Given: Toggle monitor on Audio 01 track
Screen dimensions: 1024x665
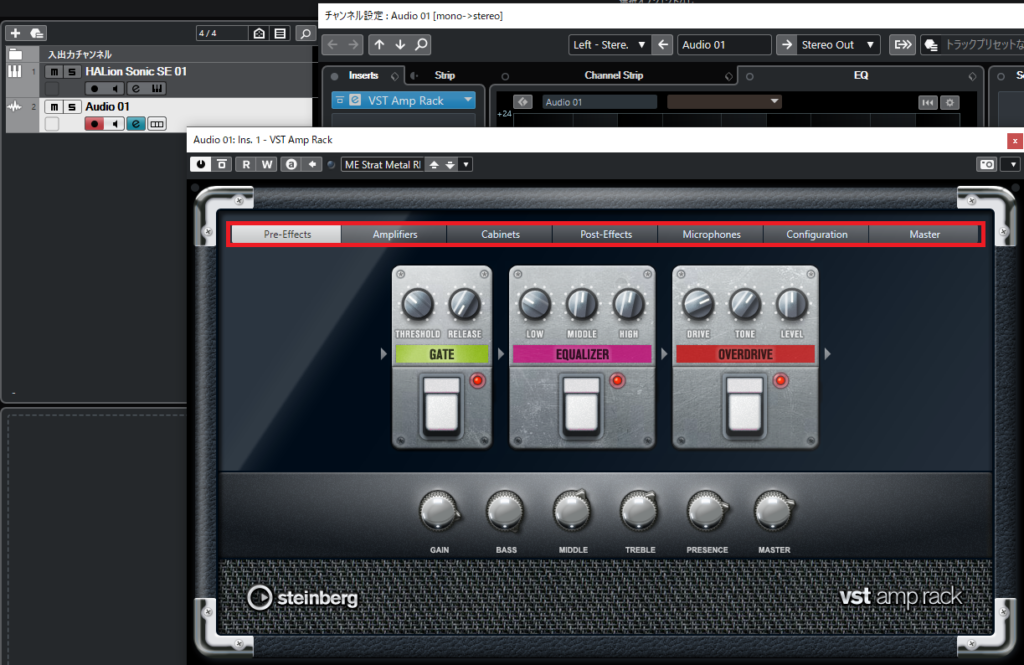Looking at the screenshot, I should pyautogui.click(x=115, y=124).
